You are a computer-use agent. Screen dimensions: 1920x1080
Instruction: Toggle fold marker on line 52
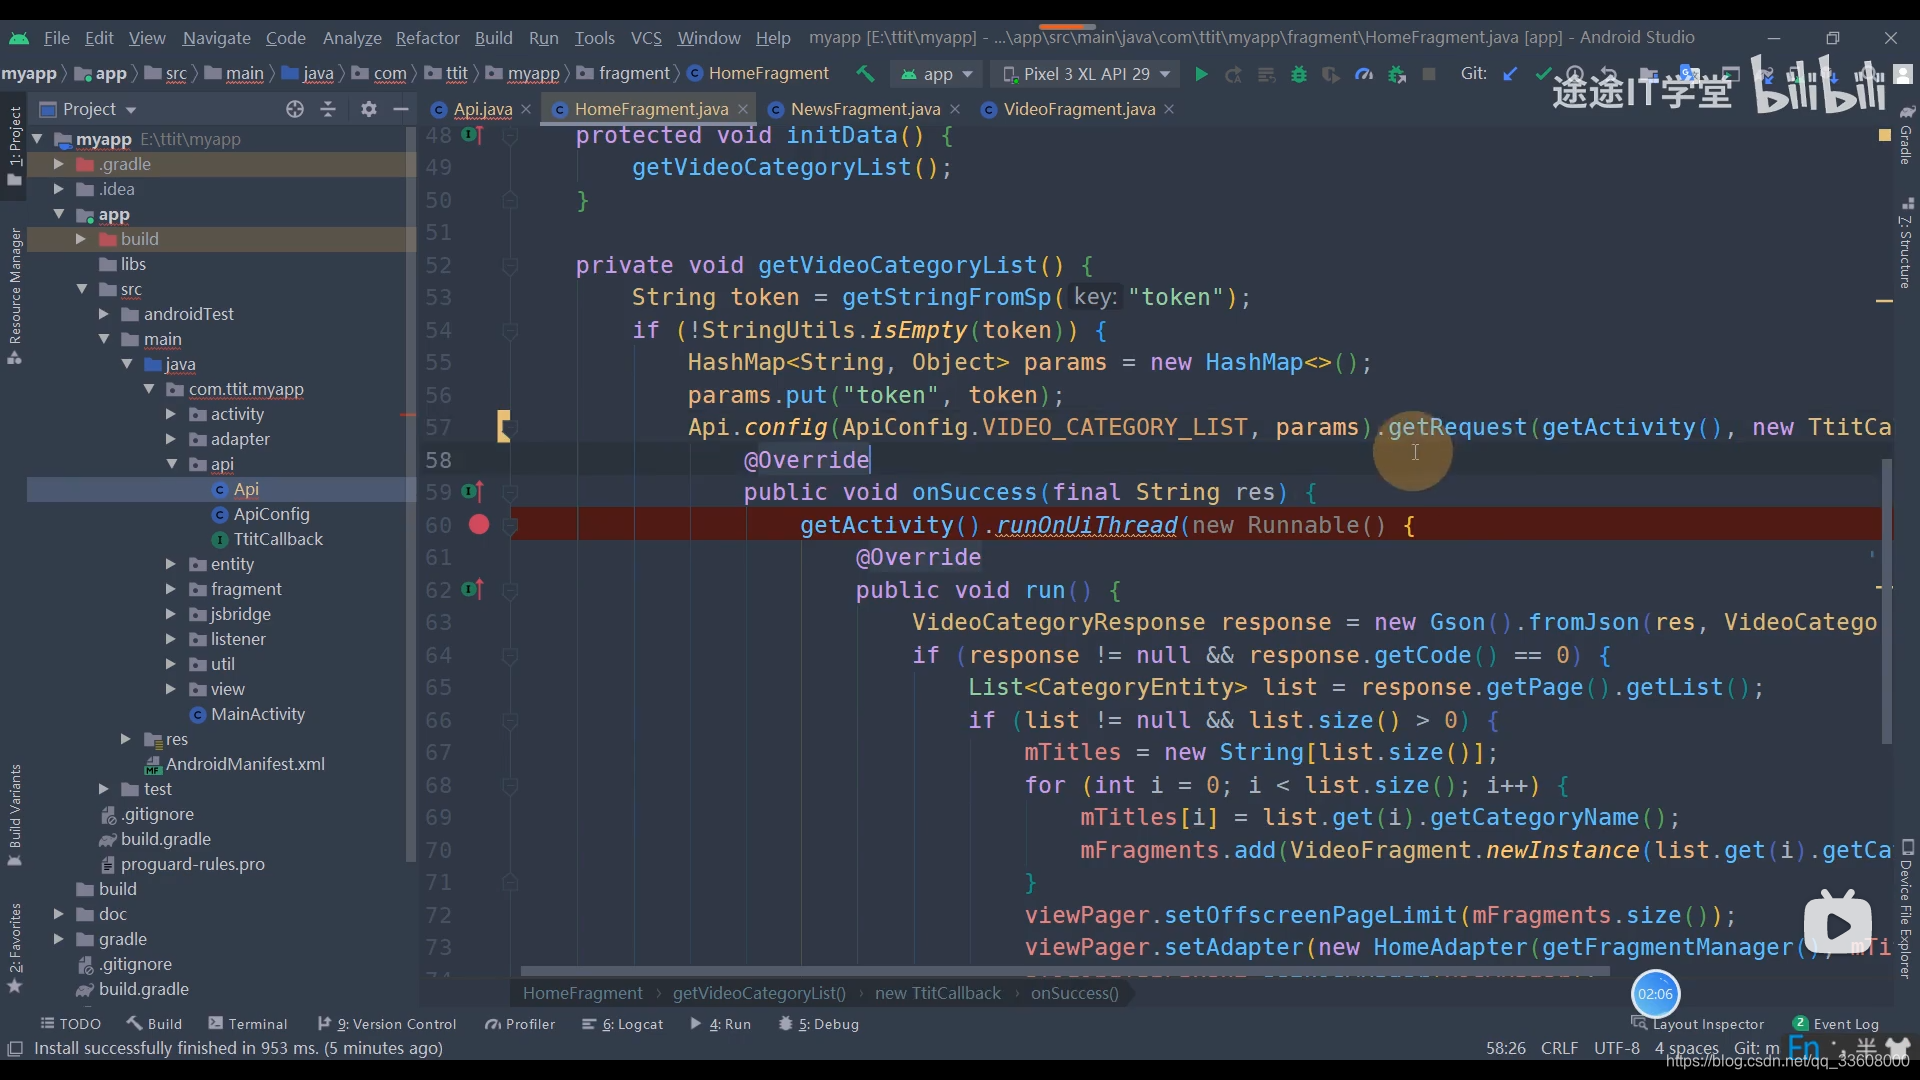coord(510,266)
